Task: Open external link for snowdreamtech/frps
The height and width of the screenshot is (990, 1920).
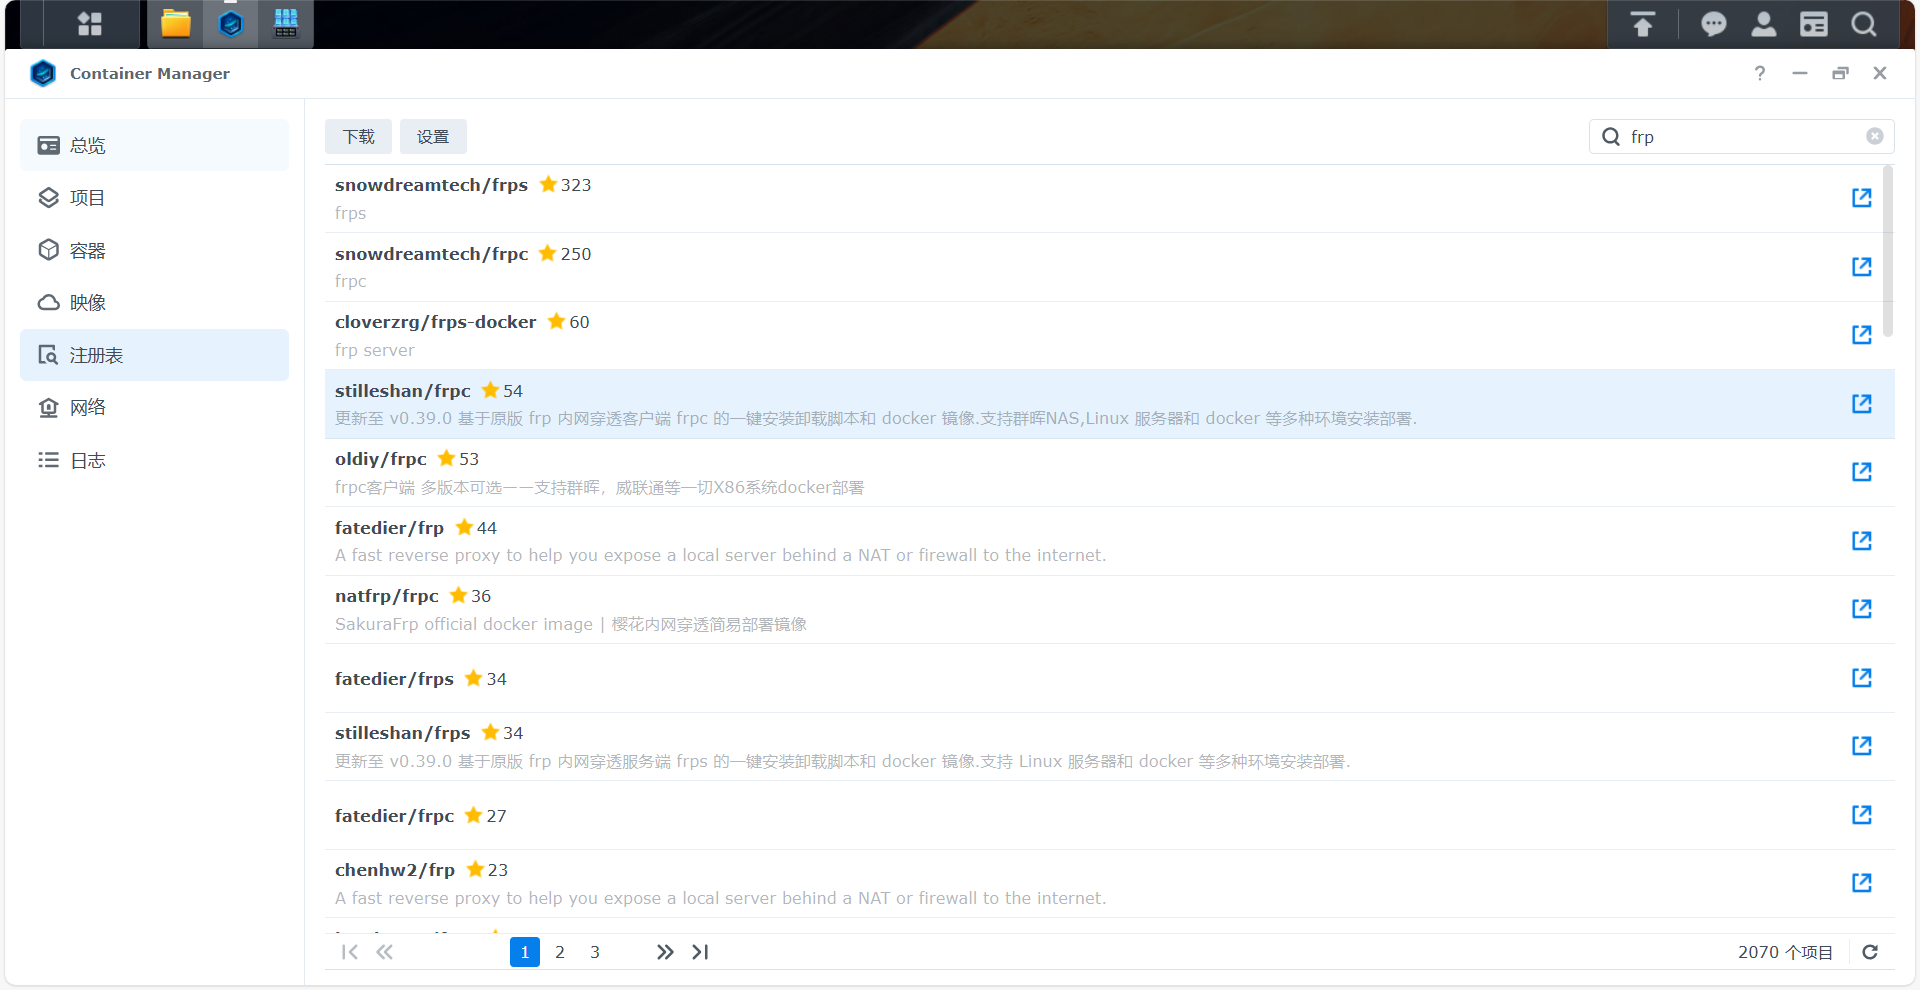Action: [x=1861, y=198]
